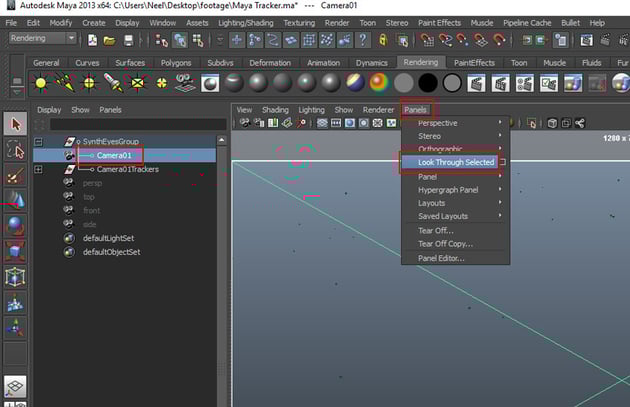Switch to the Polygons shelf tab

click(176, 63)
